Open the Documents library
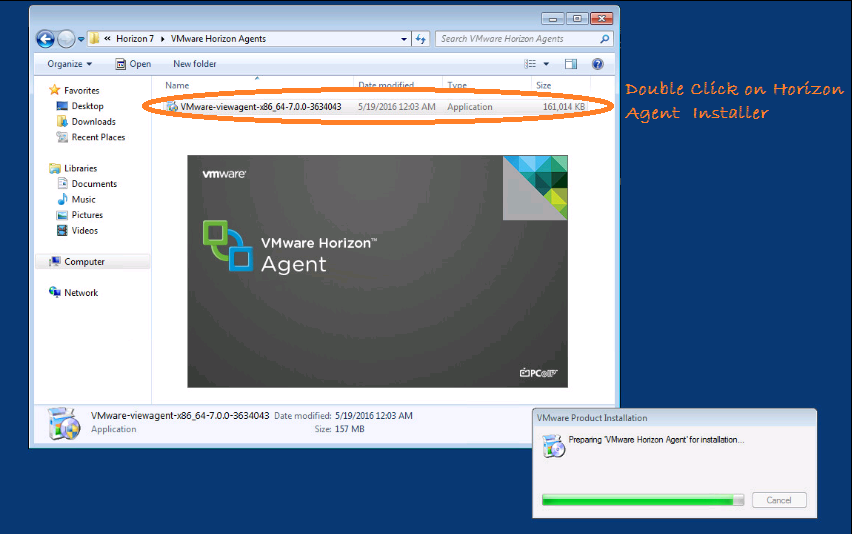The width and height of the screenshot is (852, 534). (94, 184)
